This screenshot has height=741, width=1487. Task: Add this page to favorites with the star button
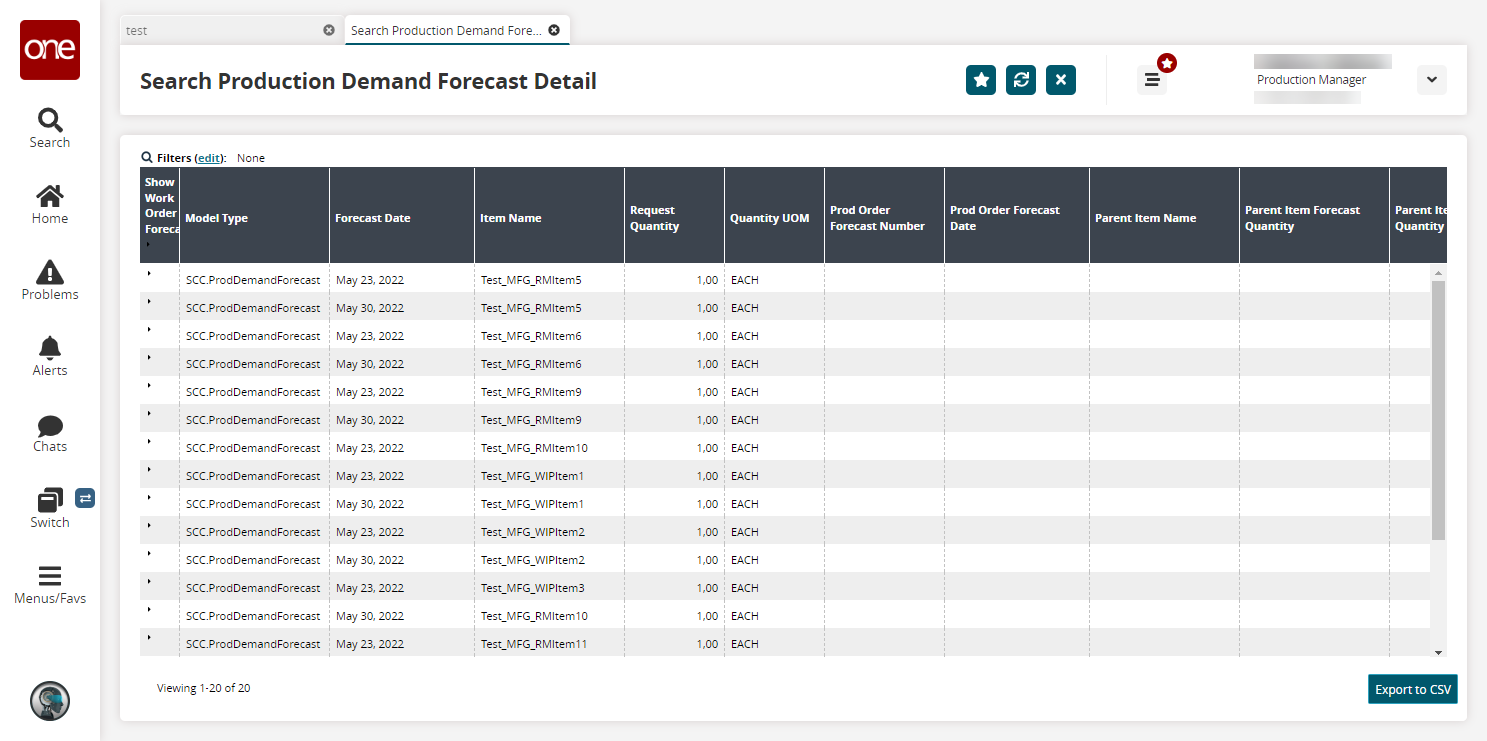coord(981,80)
